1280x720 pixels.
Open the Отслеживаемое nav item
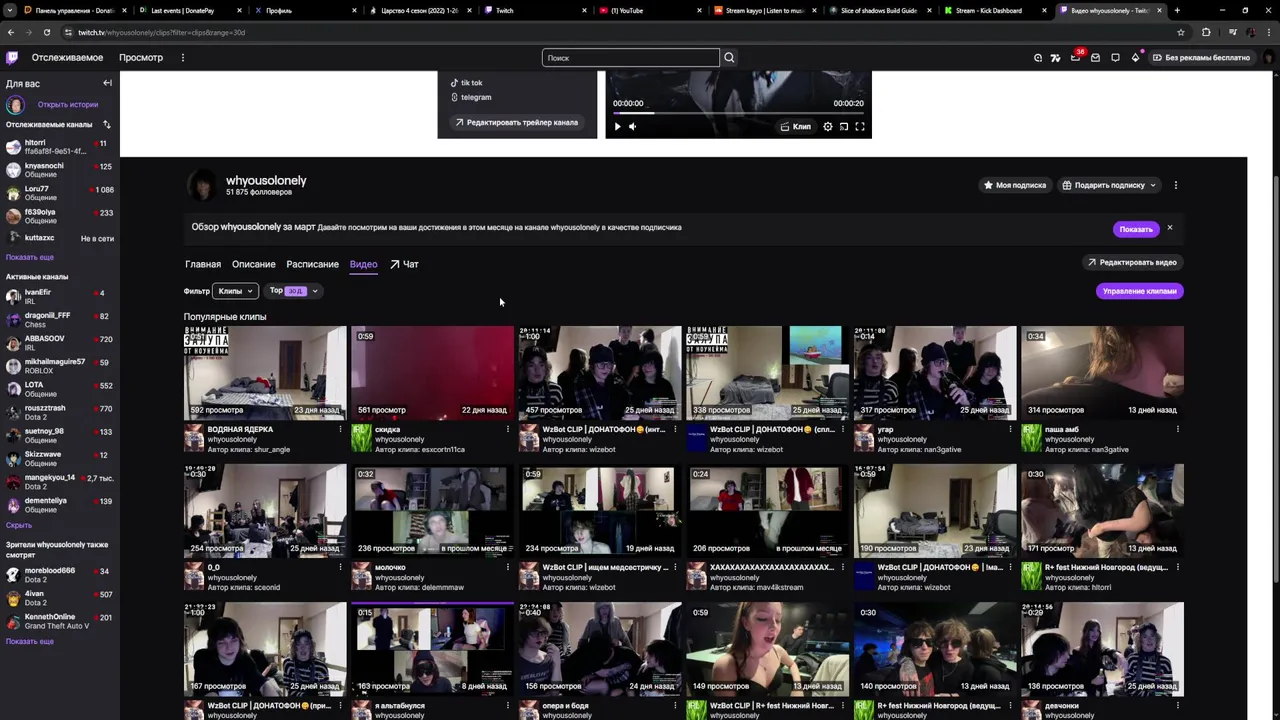67,58
